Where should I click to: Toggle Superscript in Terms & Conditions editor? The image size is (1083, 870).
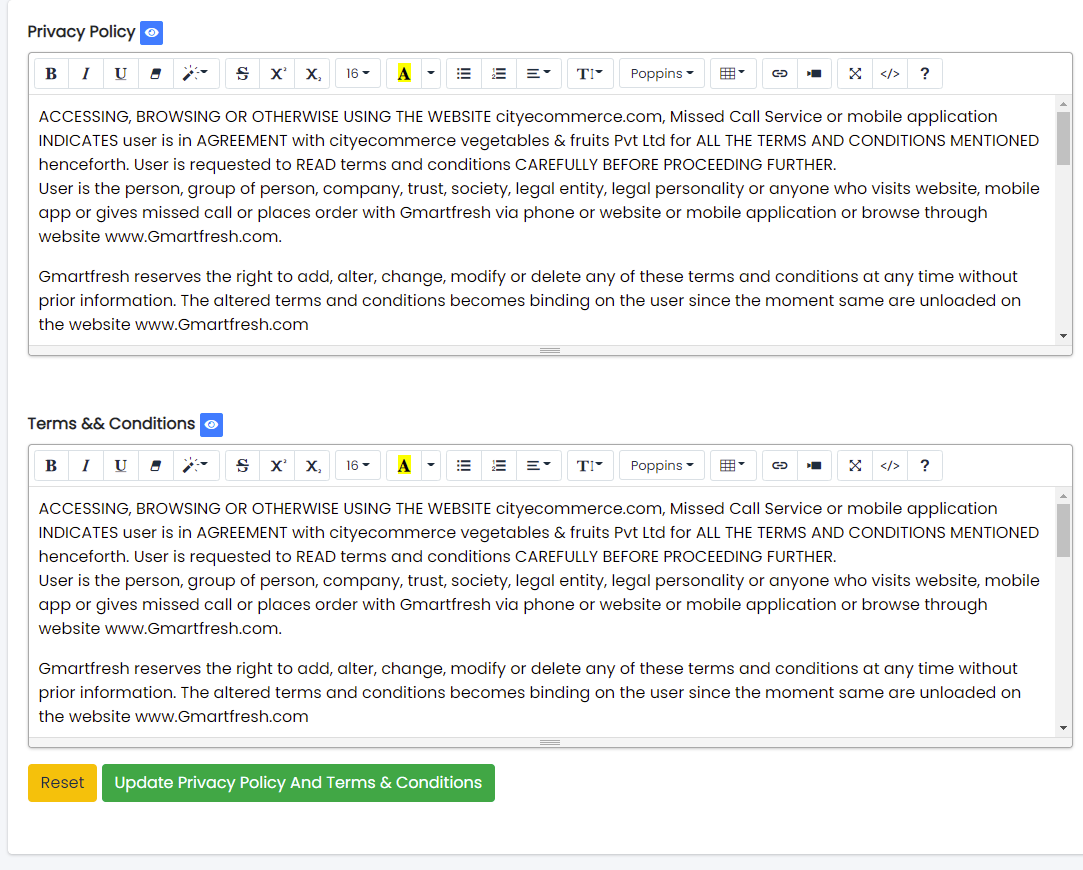pos(278,466)
